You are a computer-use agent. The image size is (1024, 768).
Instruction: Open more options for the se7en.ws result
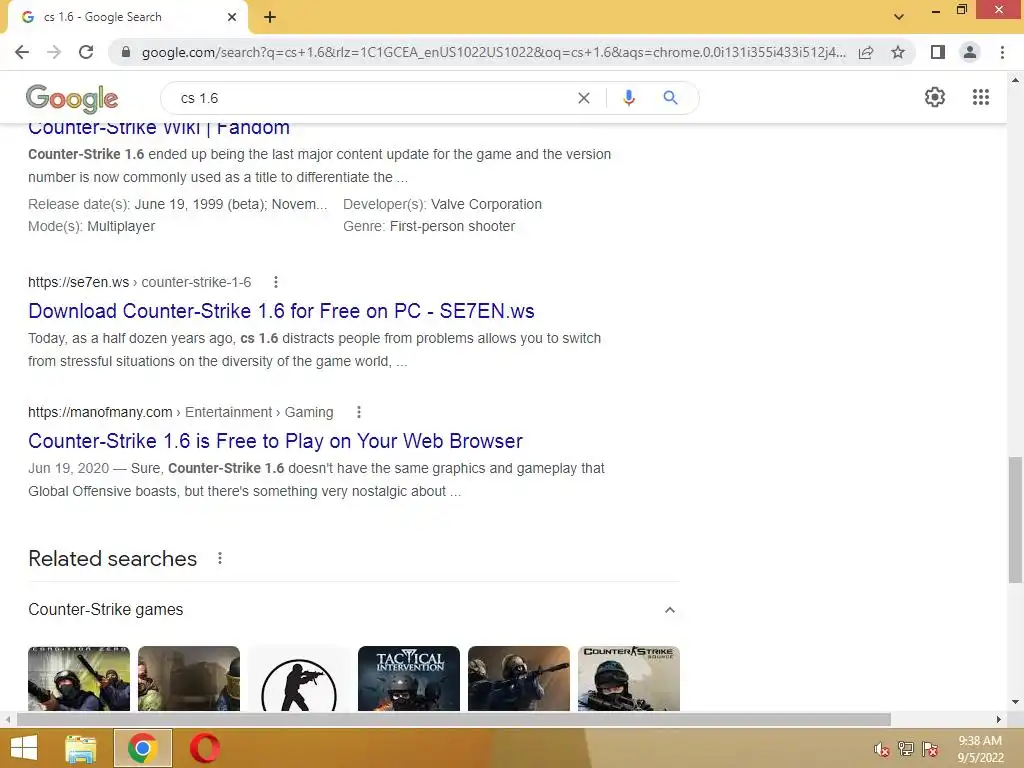coord(276,282)
